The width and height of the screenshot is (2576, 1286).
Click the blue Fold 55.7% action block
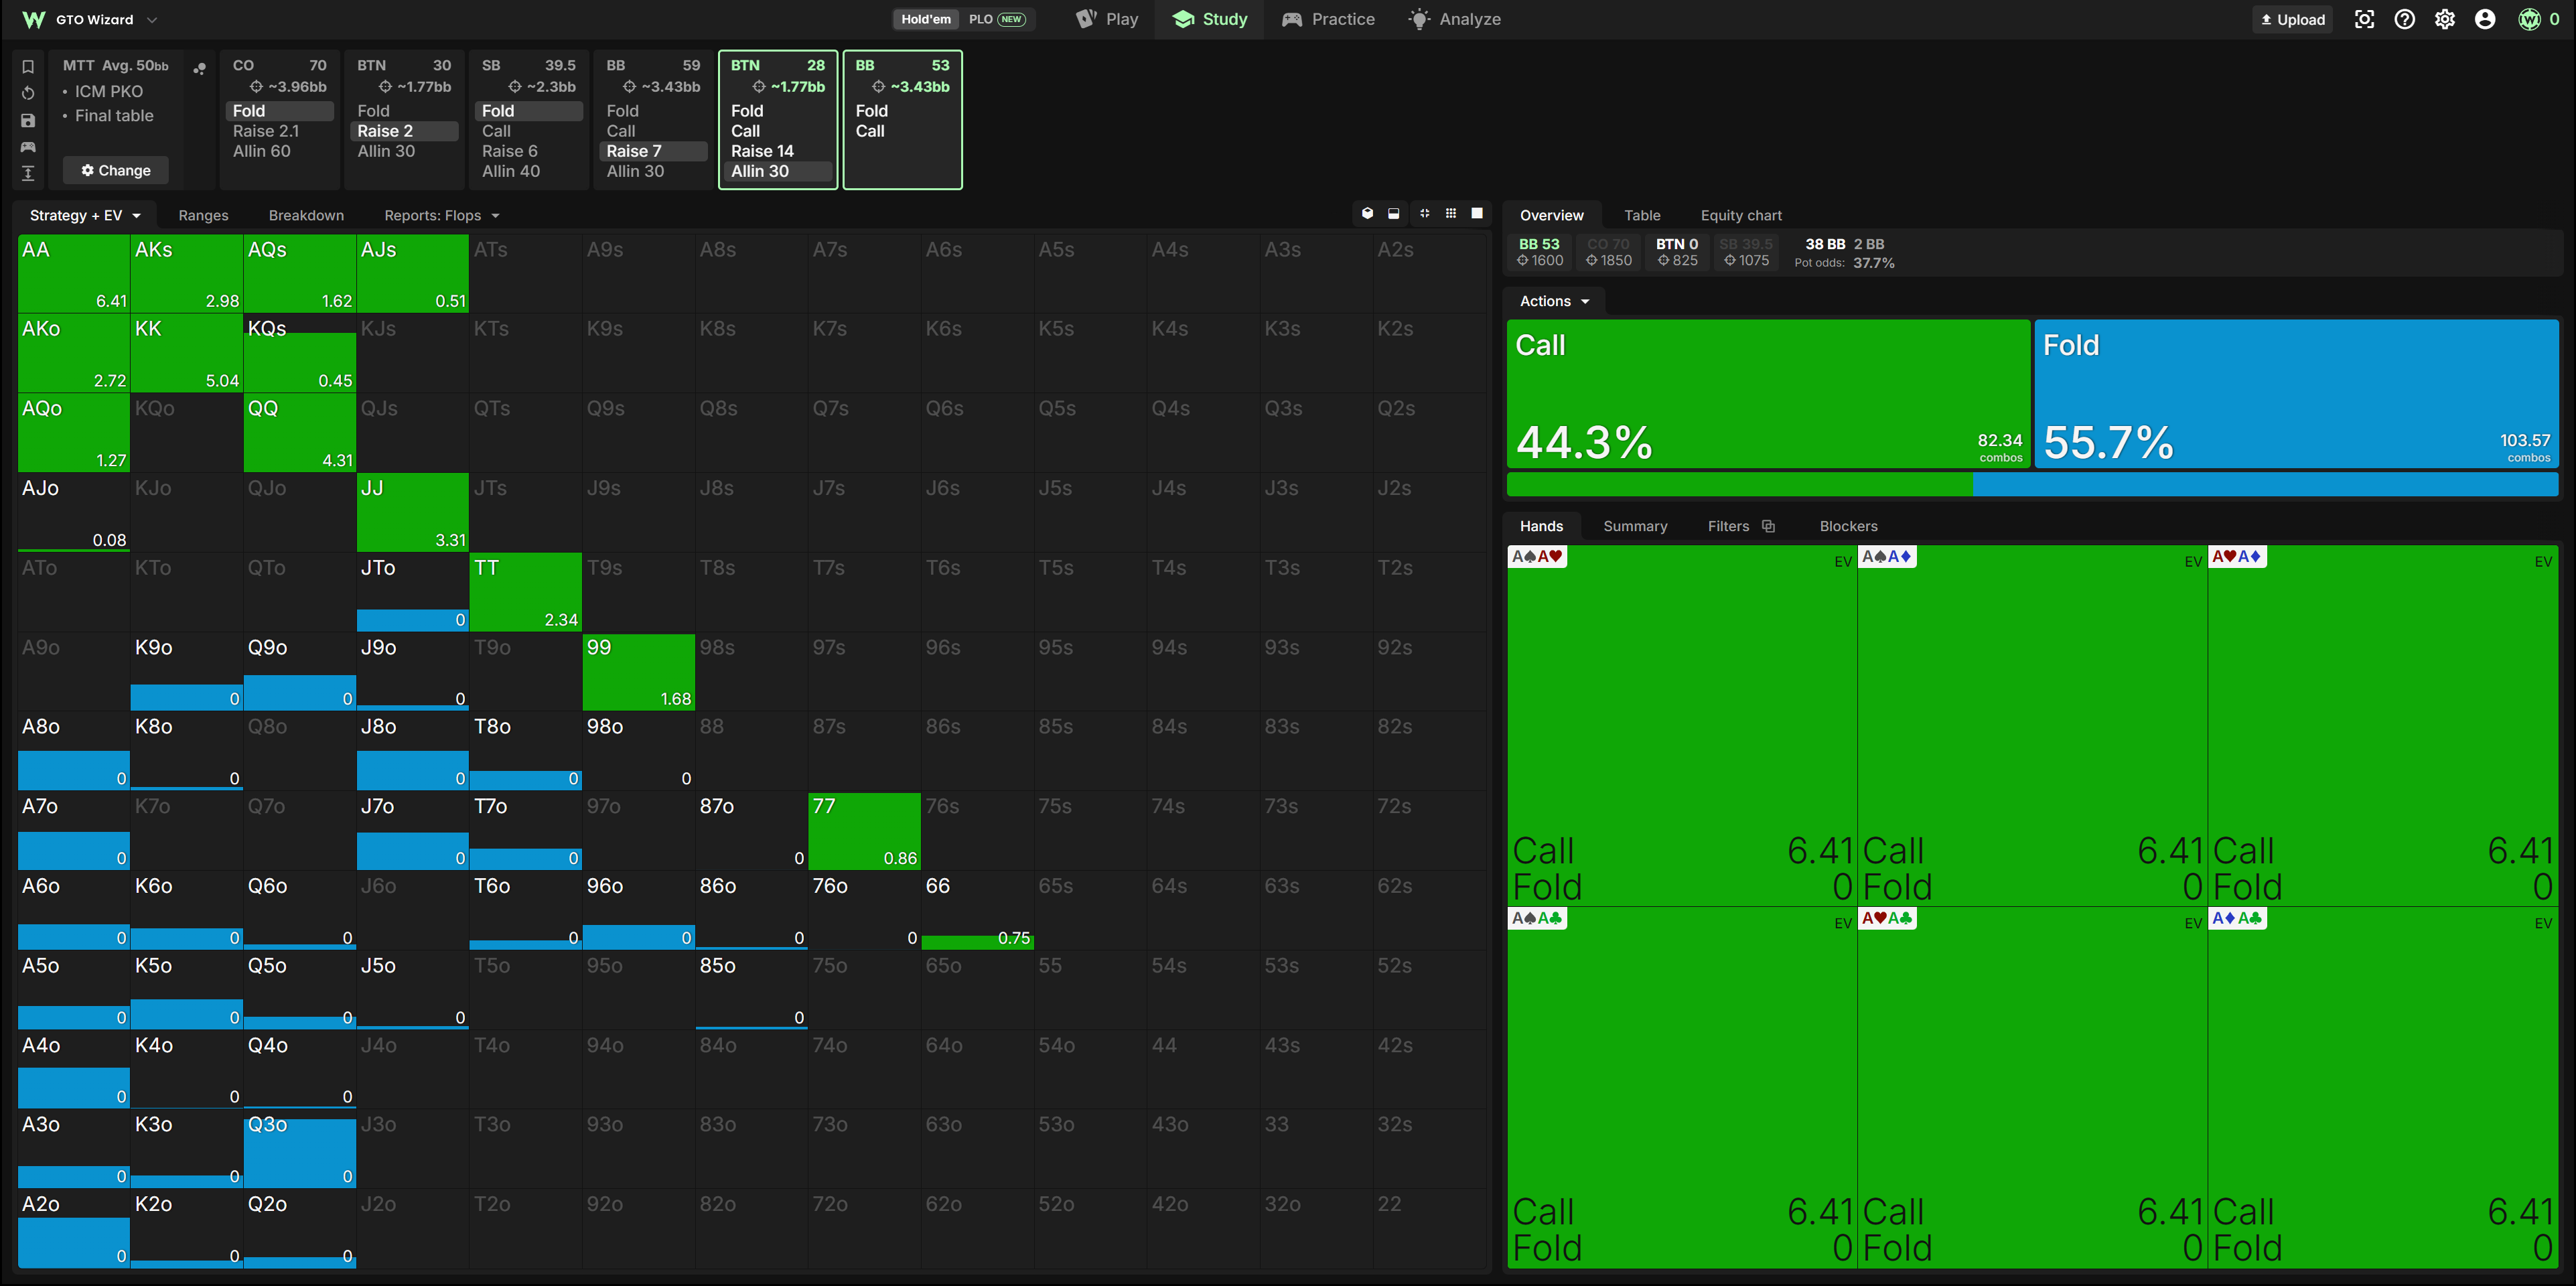(x=2296, y=393)
